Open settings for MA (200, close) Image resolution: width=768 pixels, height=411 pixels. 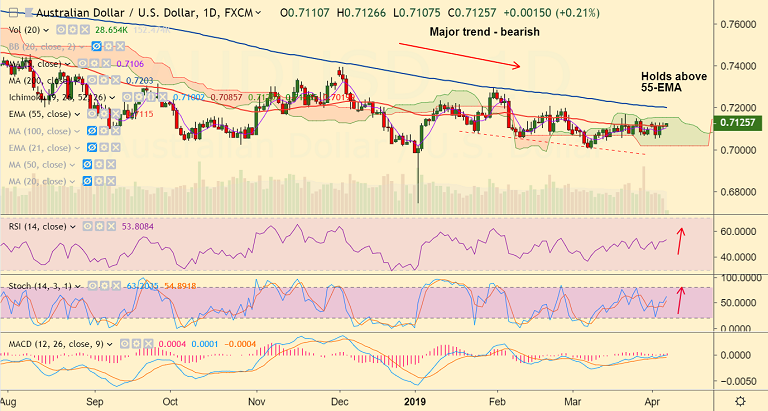pyautogui.click(x=104, y=80)
